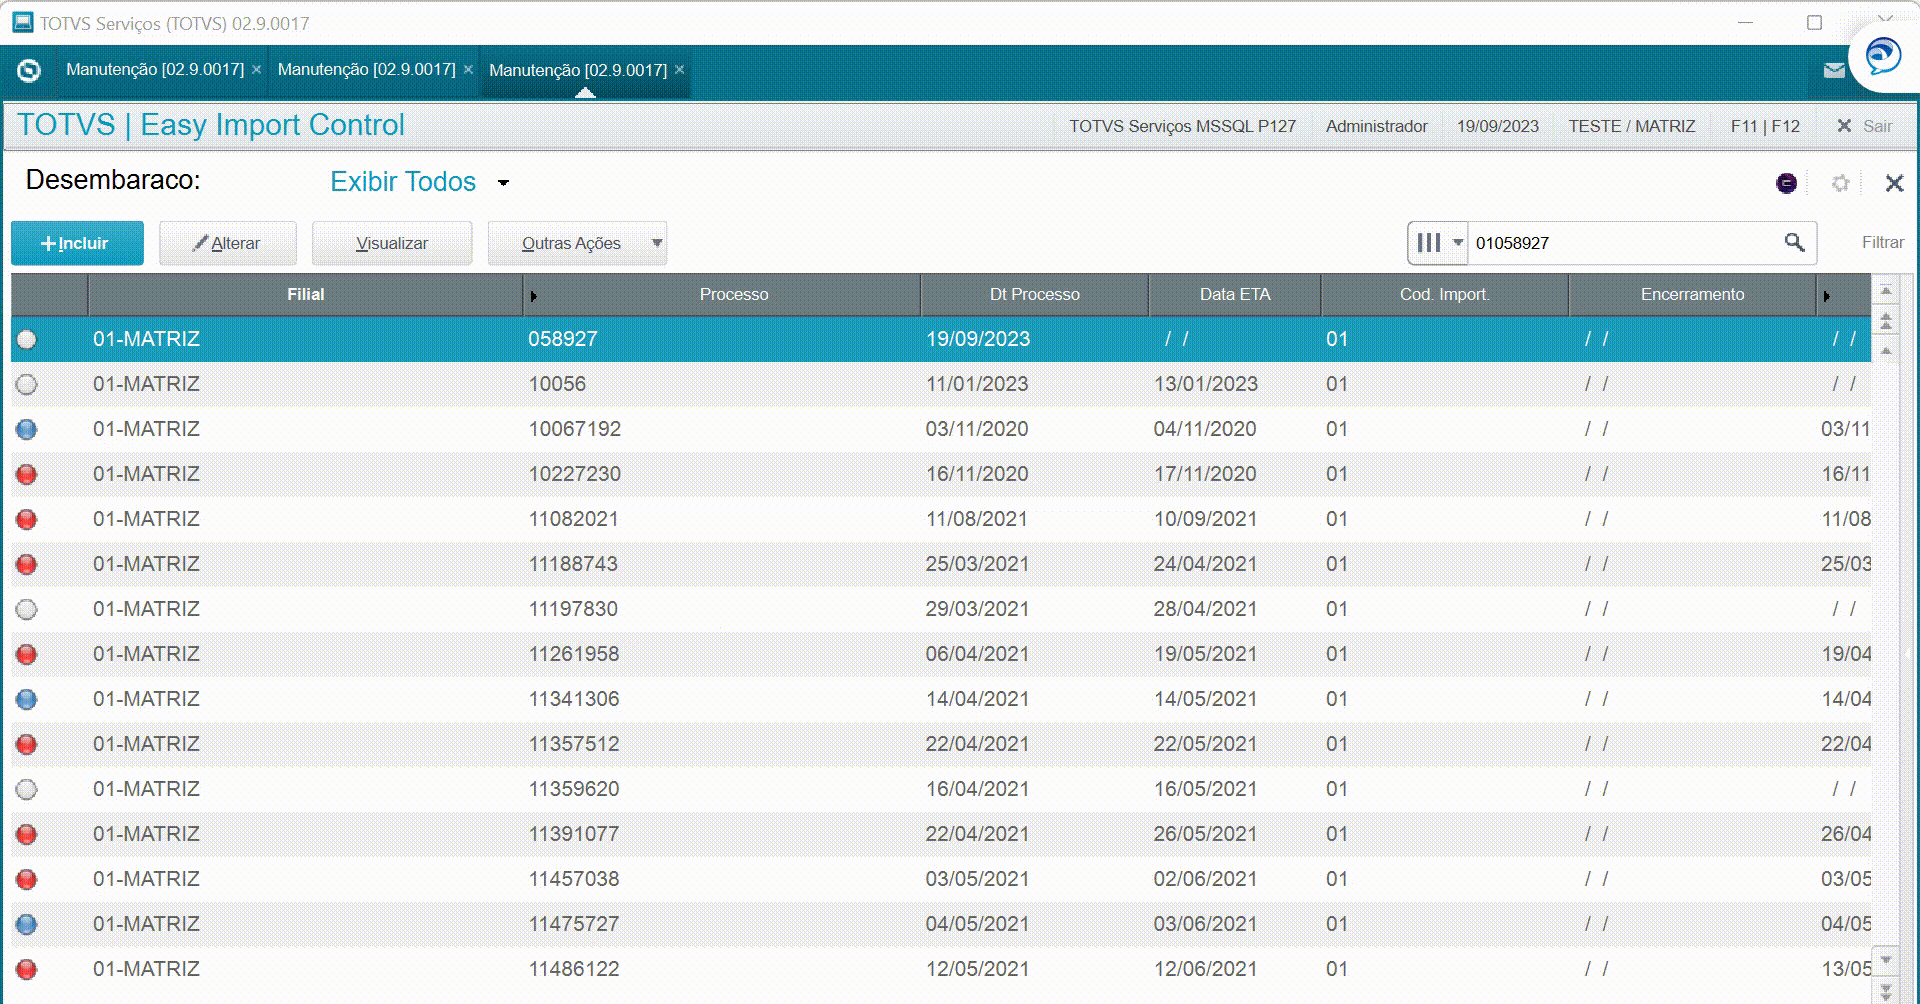The width and height of the screenshot is (1920, 1004).
Task: Close the first Manutenção tab
Action: click(257, 69)
